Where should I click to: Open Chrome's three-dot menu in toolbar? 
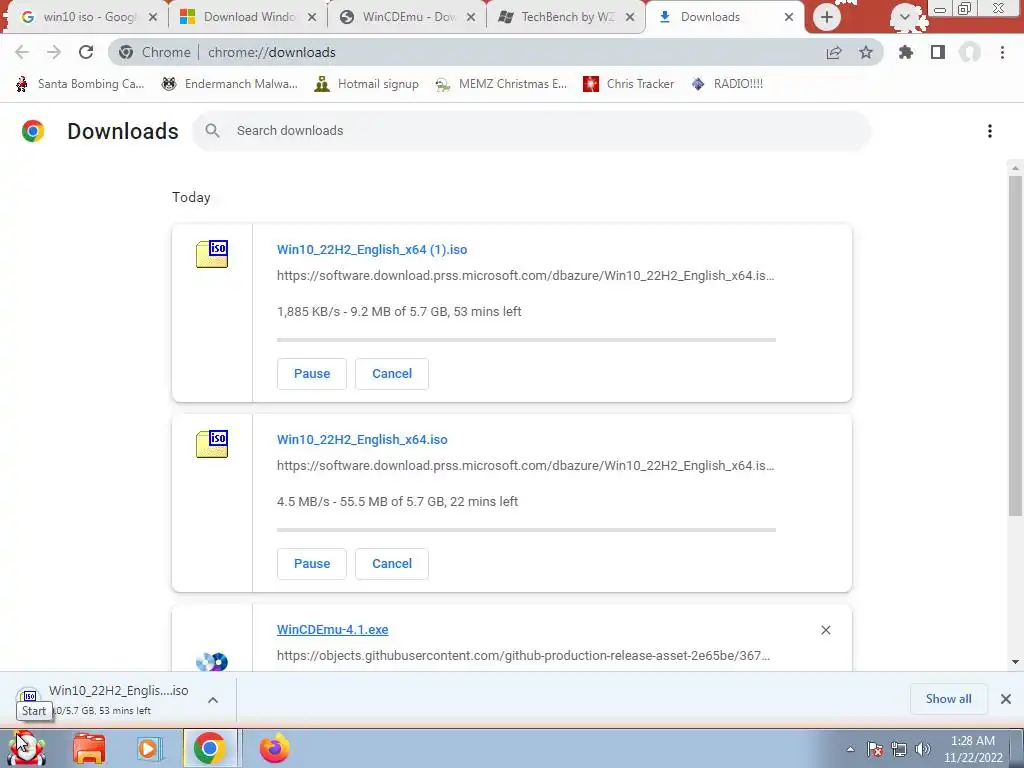click(1002, 52)
